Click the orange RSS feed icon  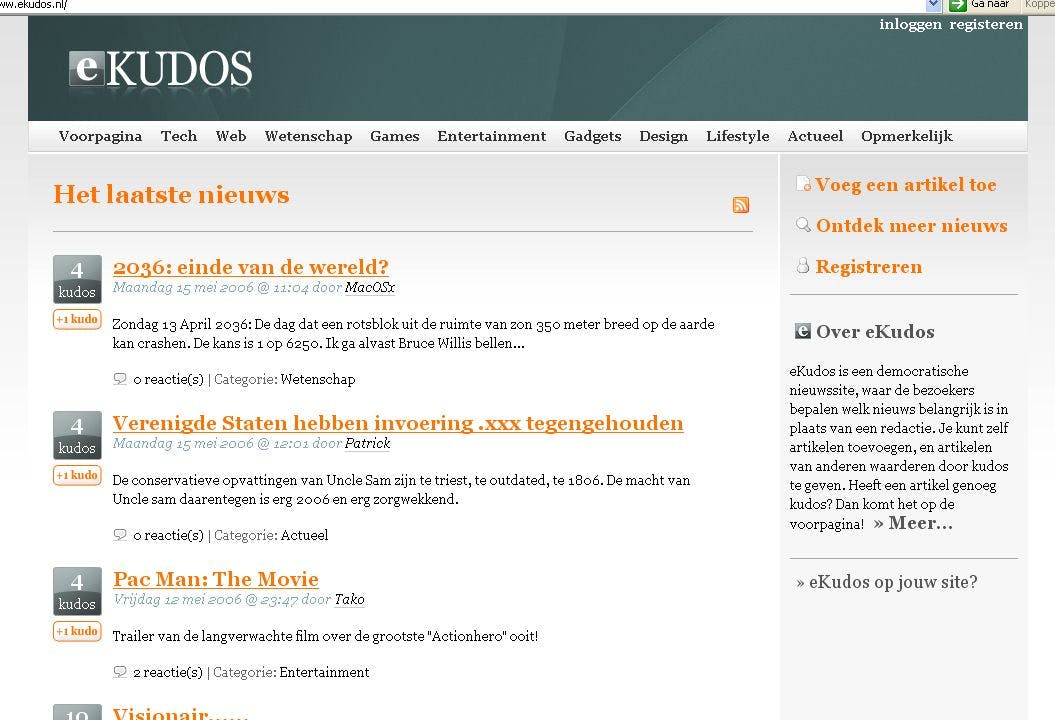[x=741, y=205]
